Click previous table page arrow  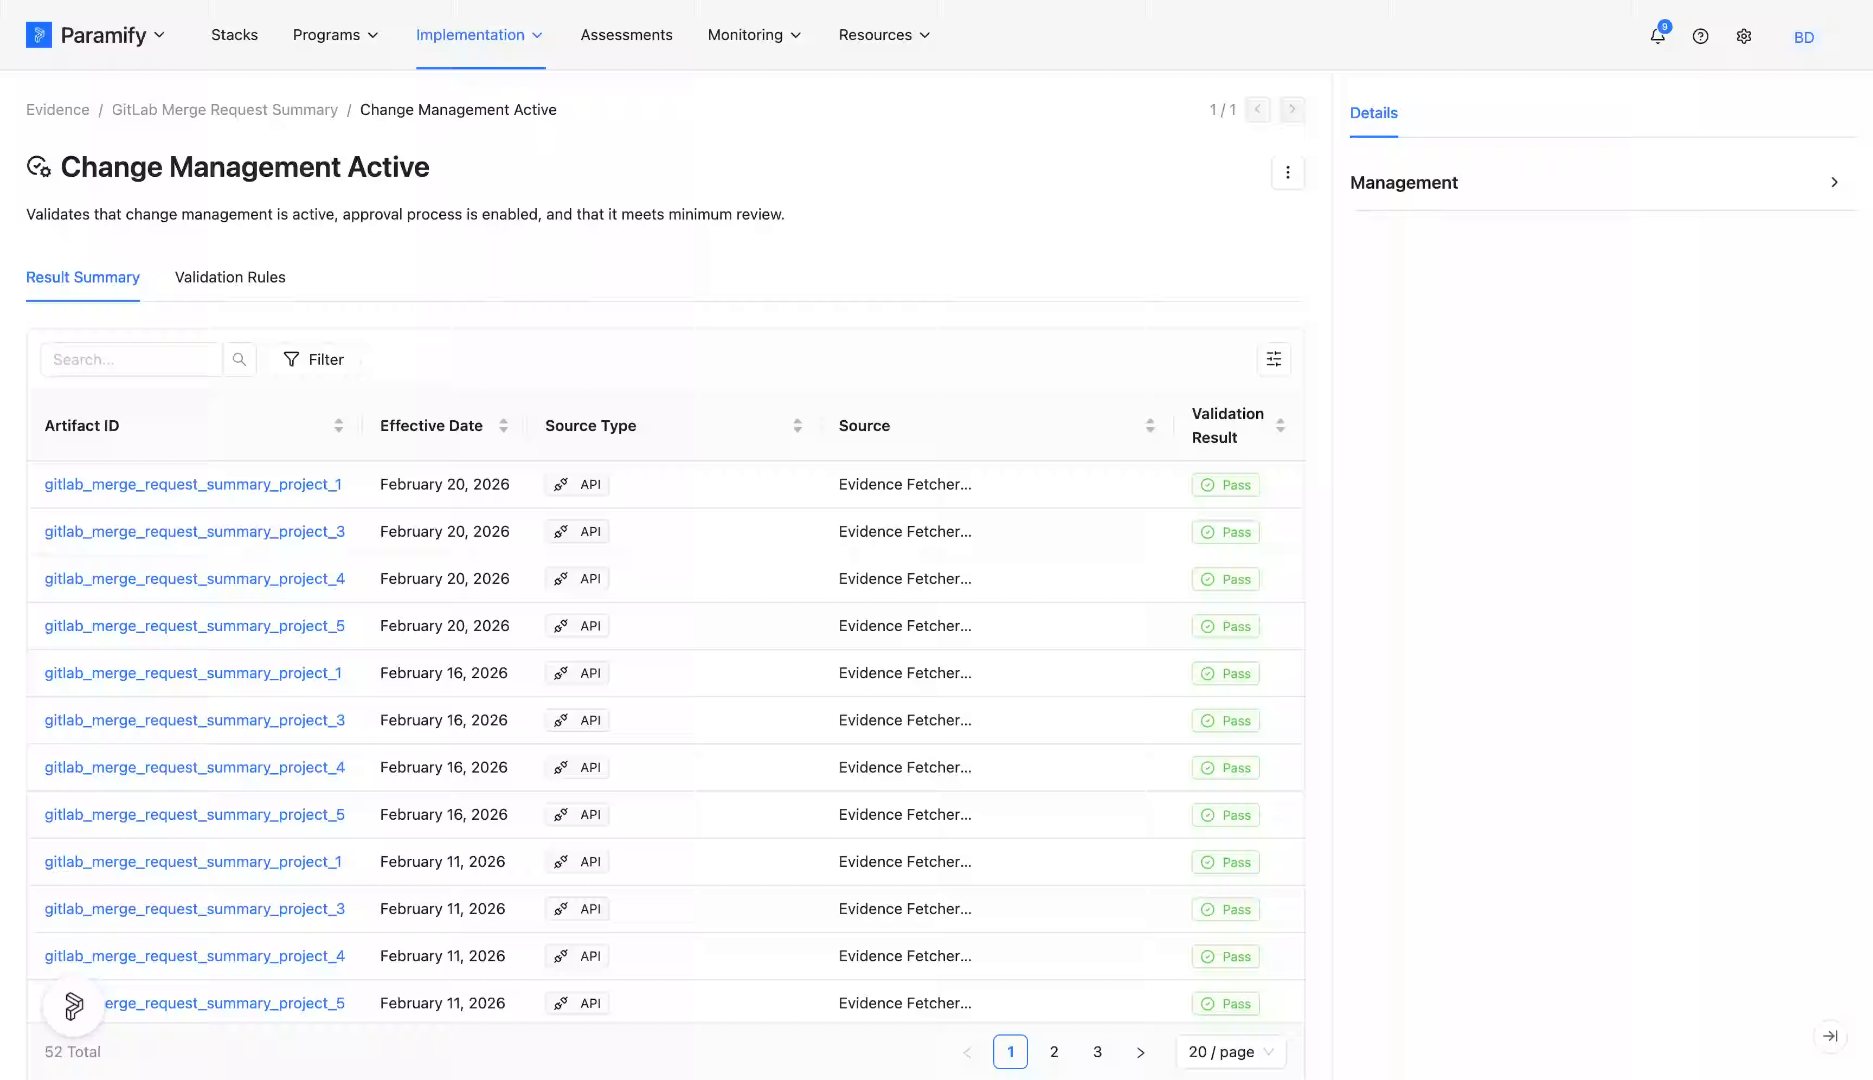(967, 1052)
